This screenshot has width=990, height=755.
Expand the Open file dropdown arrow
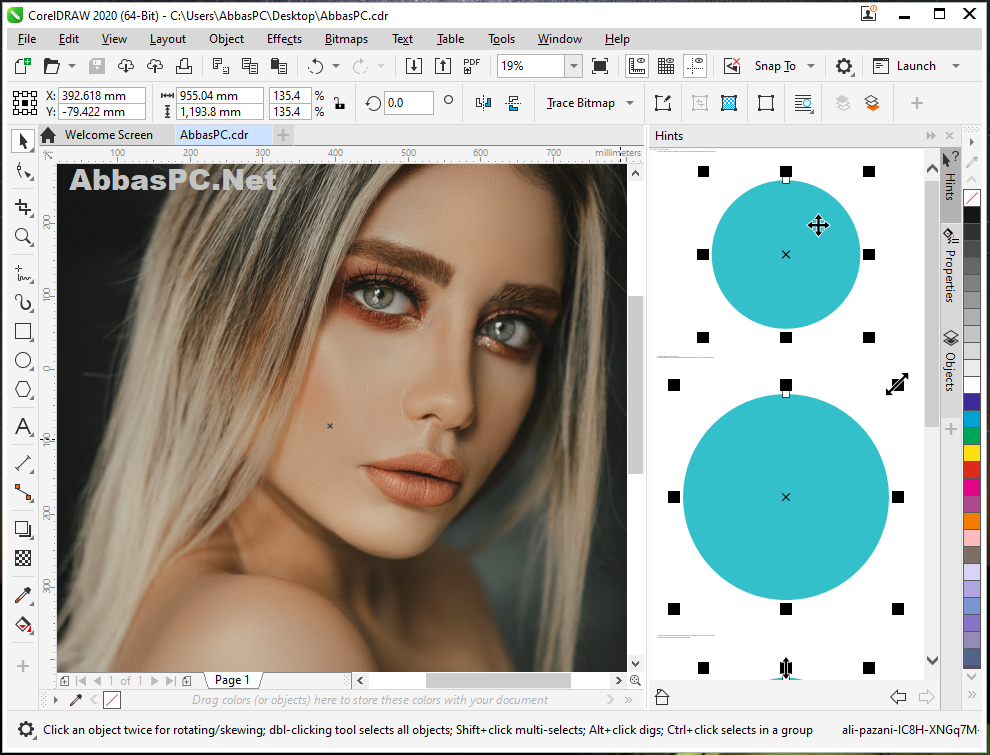71,66
